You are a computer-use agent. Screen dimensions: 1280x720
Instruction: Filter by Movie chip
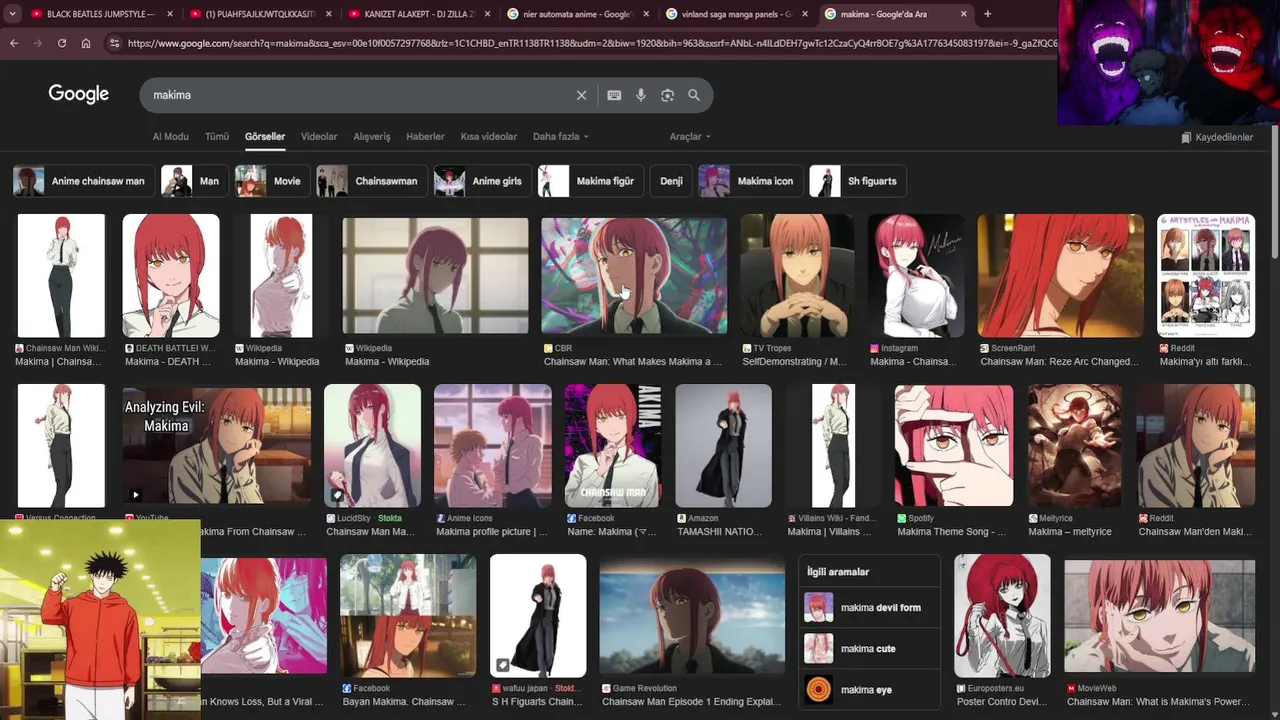(x=272, y=181)
